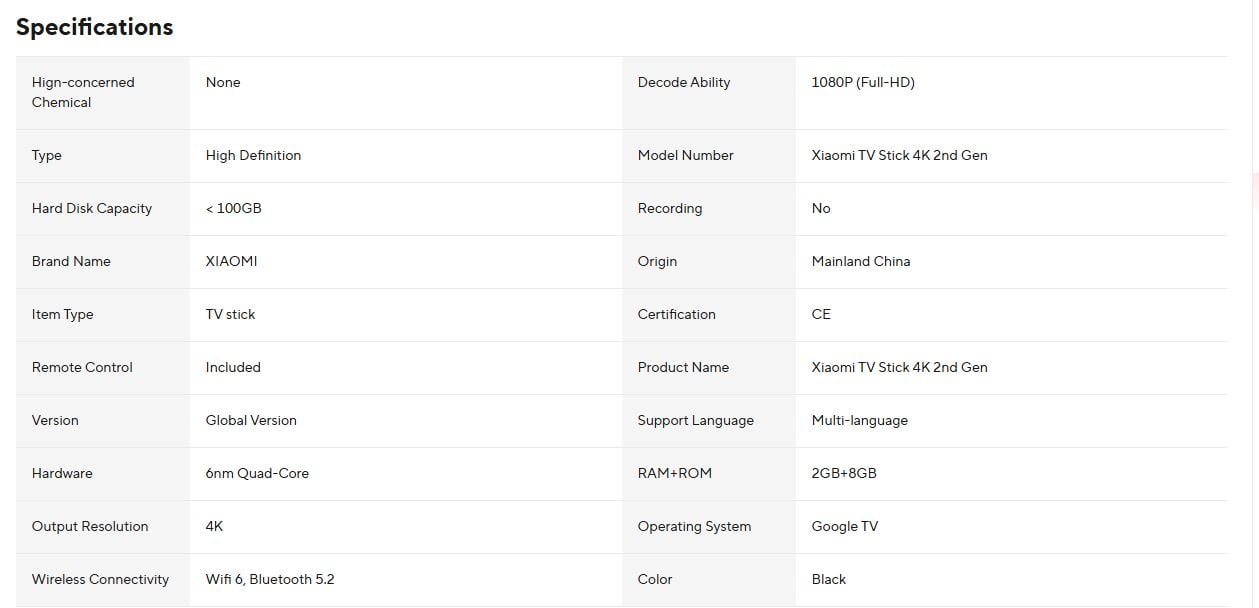Image resolution: width=1259 pixels, height=608 pixels.
Task: Select the Google TV operating system value
Action: coord(845,526)
